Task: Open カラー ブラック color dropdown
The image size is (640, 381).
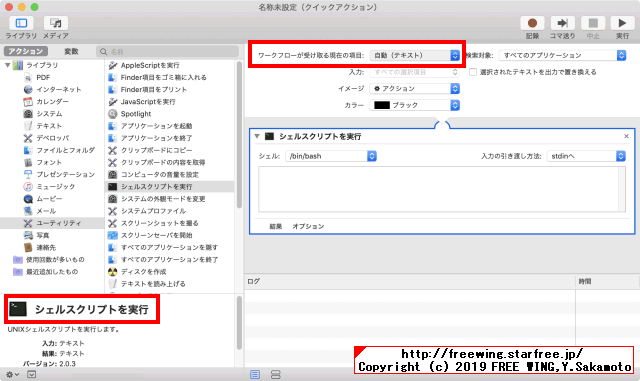Action: [415, 105]
